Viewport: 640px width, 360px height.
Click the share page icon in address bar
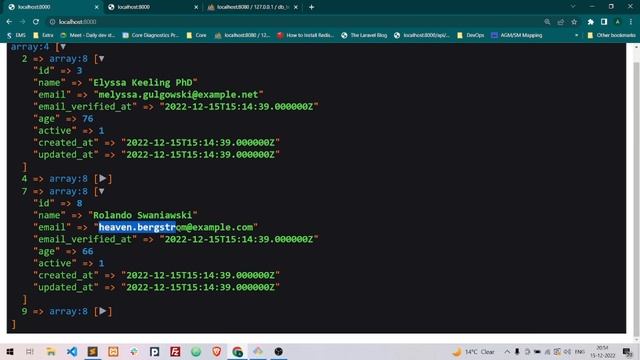tap(560, 22)
